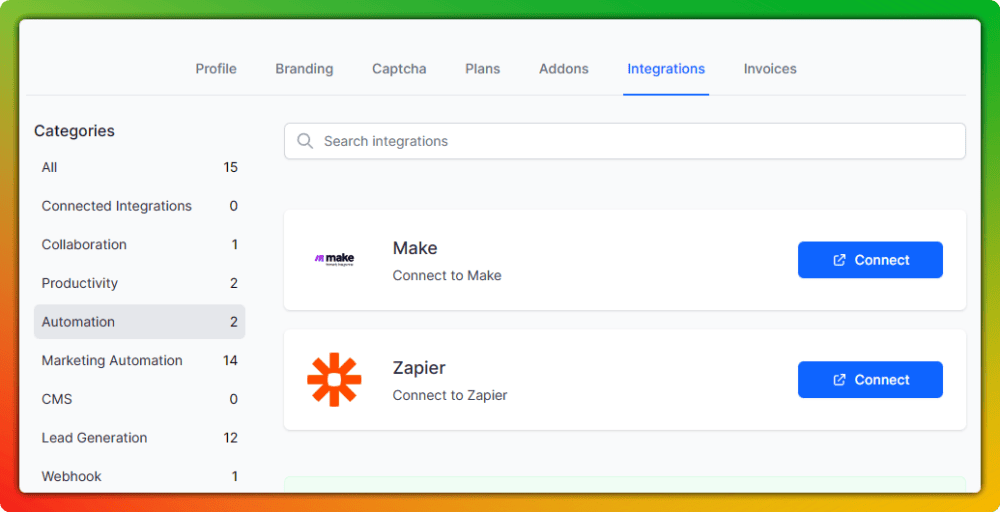The image size is (1000, 512).
Task: Filter by Marketing Automation category
Action: click(139, 360)
